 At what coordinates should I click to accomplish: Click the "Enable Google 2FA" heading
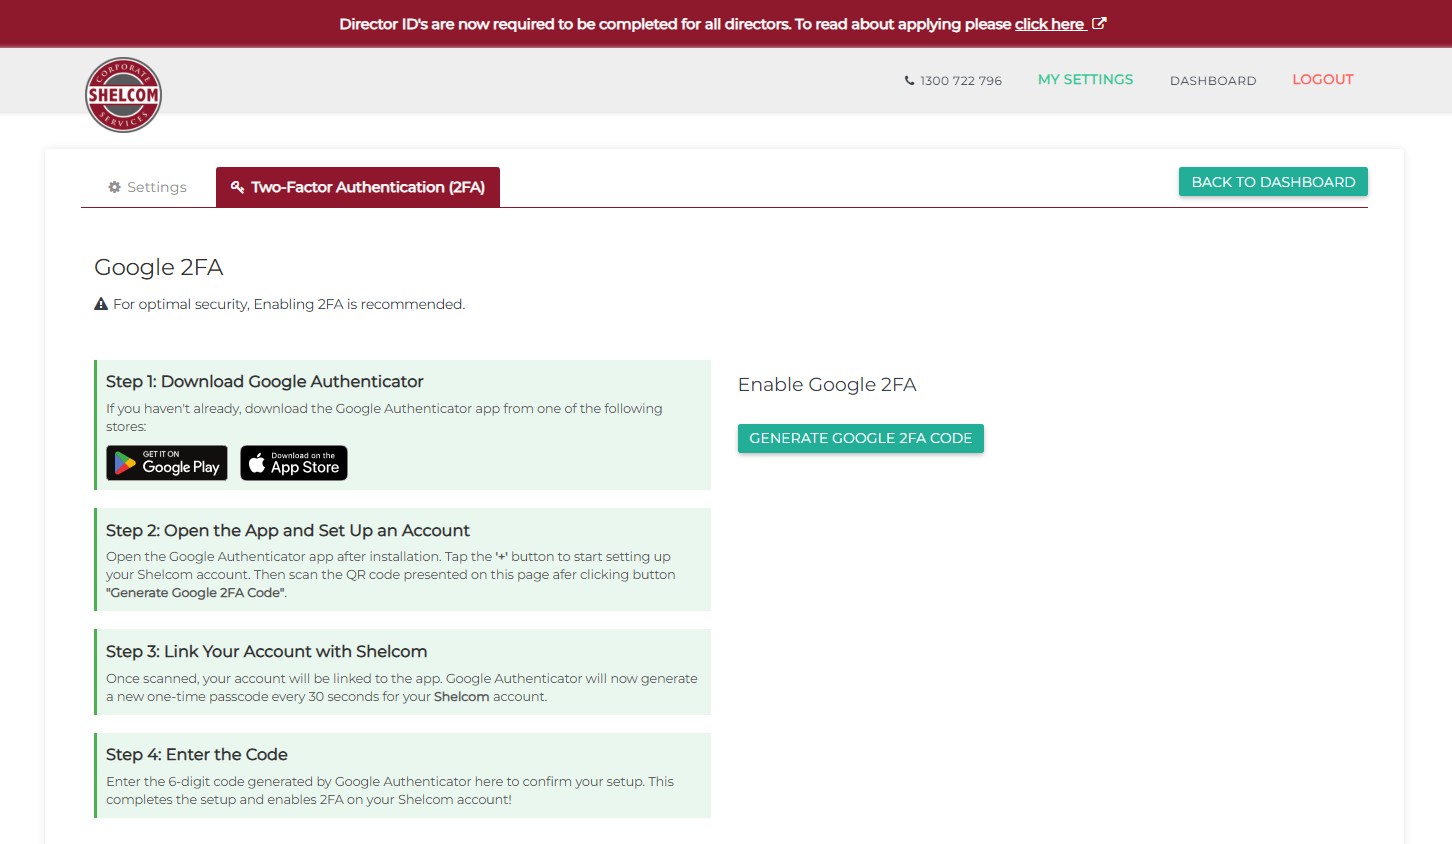827,385
